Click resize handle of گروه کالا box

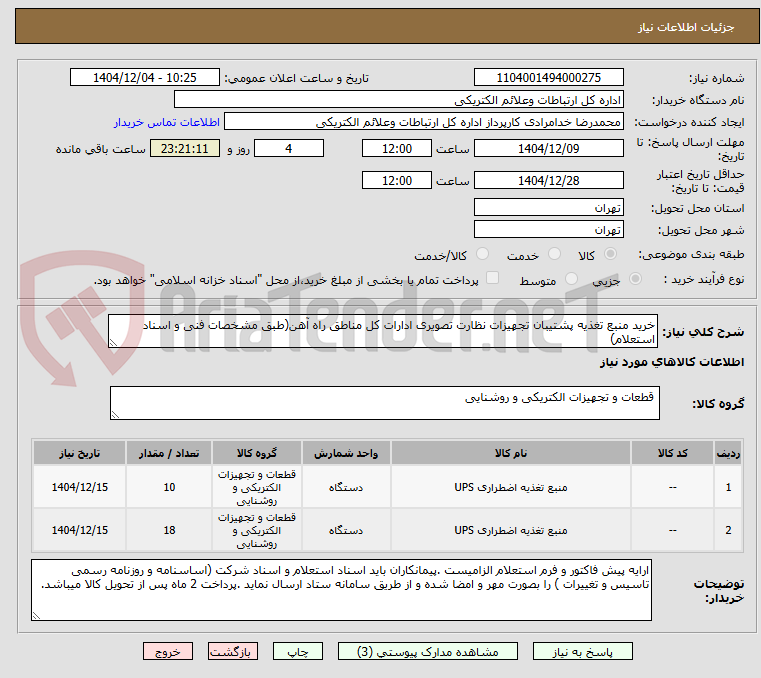click(x=116, y=414)
